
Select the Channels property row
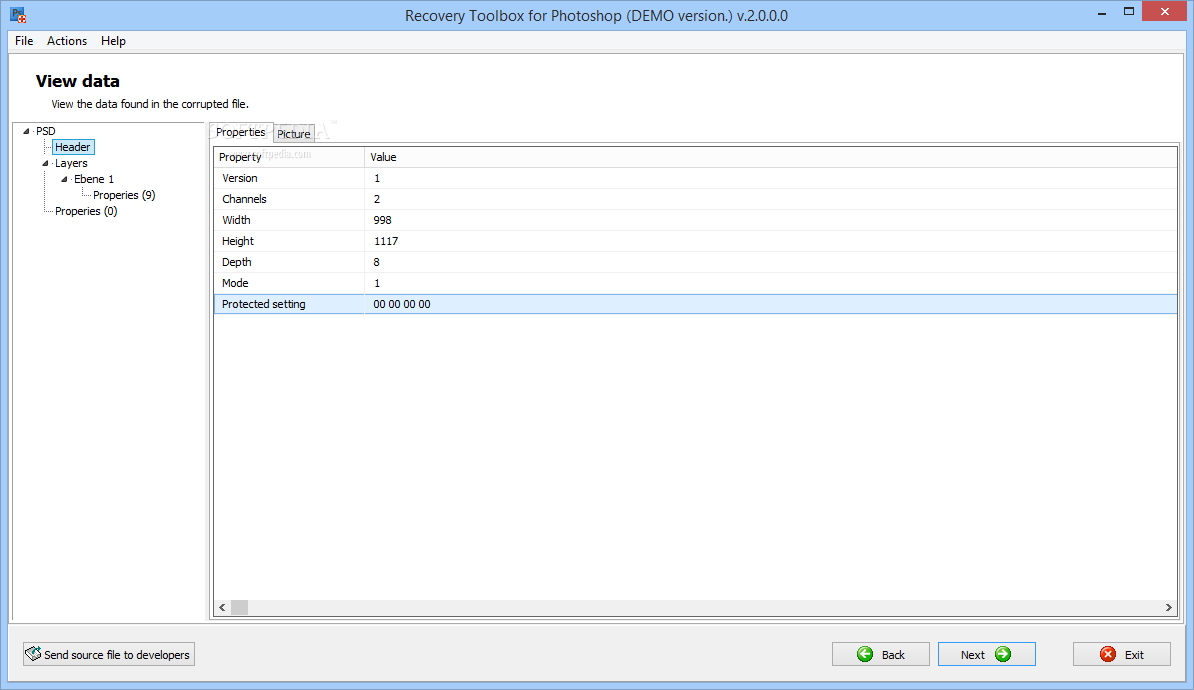(x=695, y=199)
